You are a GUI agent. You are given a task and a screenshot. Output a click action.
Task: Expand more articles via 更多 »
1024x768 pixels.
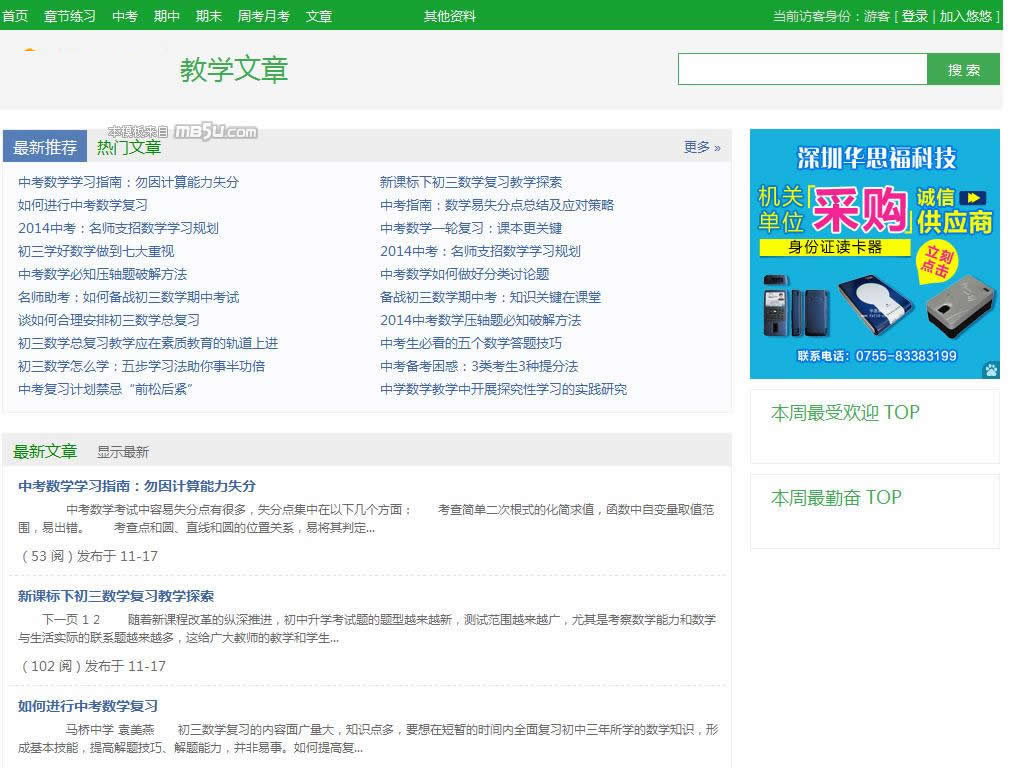tap(701, 147)
